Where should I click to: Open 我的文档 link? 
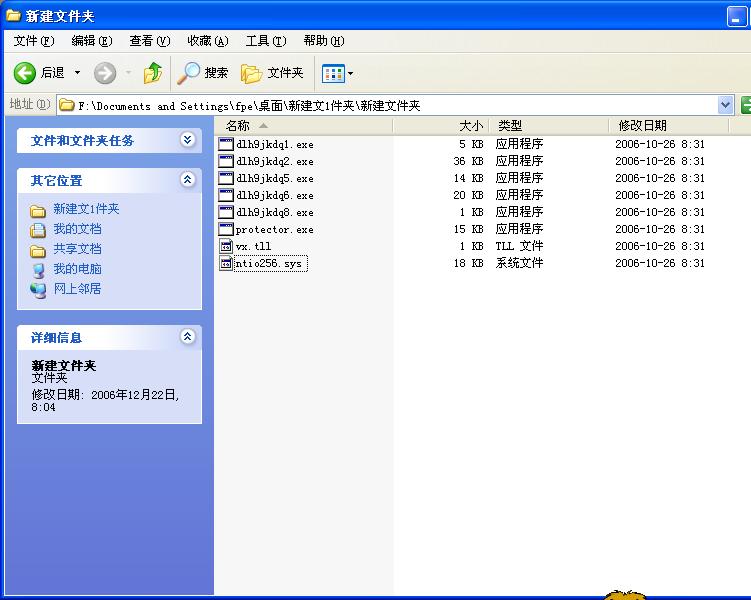point(77,229)
